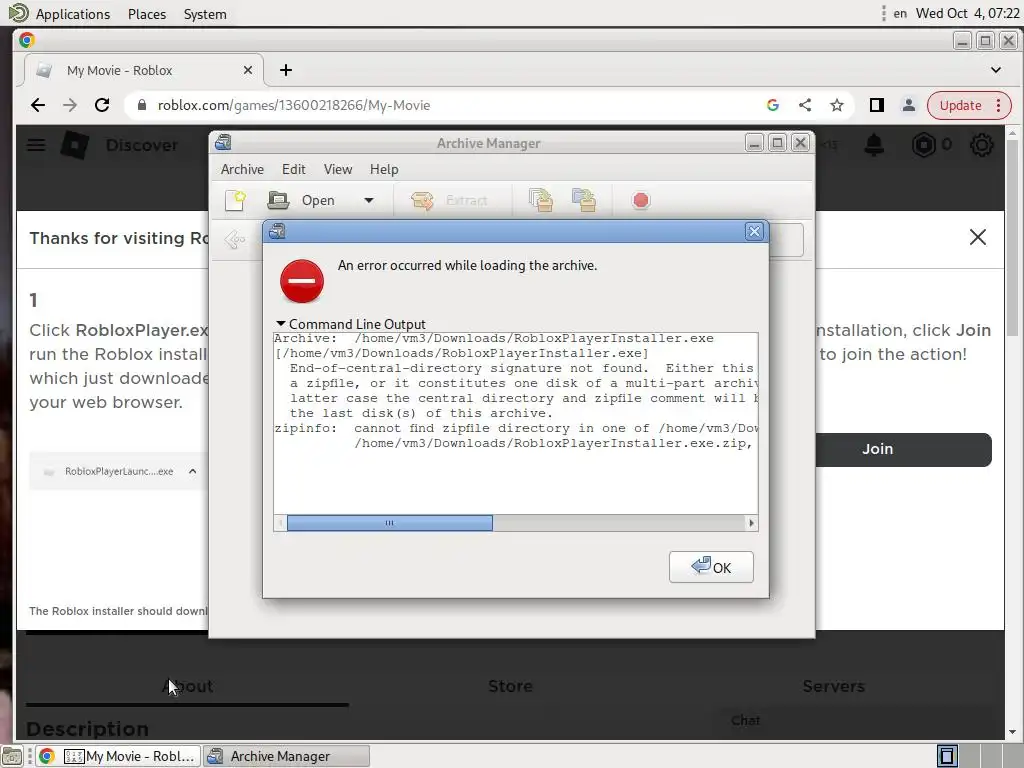This screenshot has height=768, width=1024.
Task: Open the Edit menu in Archive Manager
Action: pos(293,169)
